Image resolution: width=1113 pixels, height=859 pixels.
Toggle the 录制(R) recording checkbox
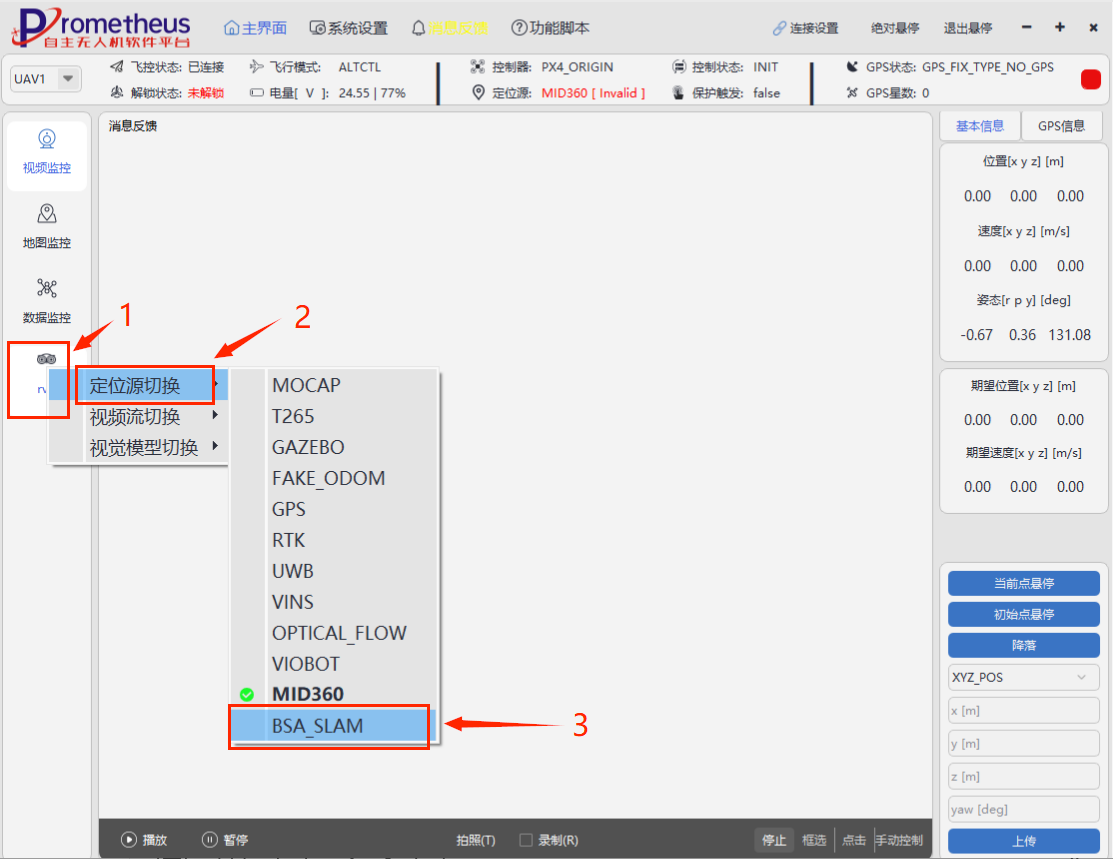[x=526, y=840]
